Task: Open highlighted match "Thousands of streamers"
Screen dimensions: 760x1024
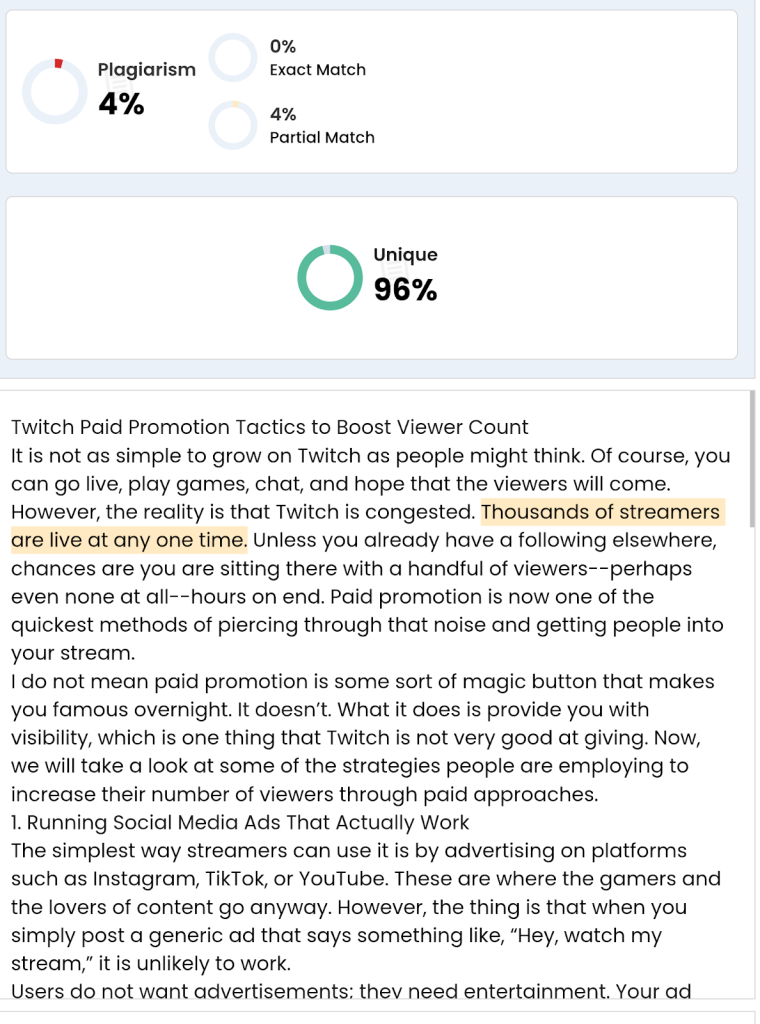Action: point(600,512)
